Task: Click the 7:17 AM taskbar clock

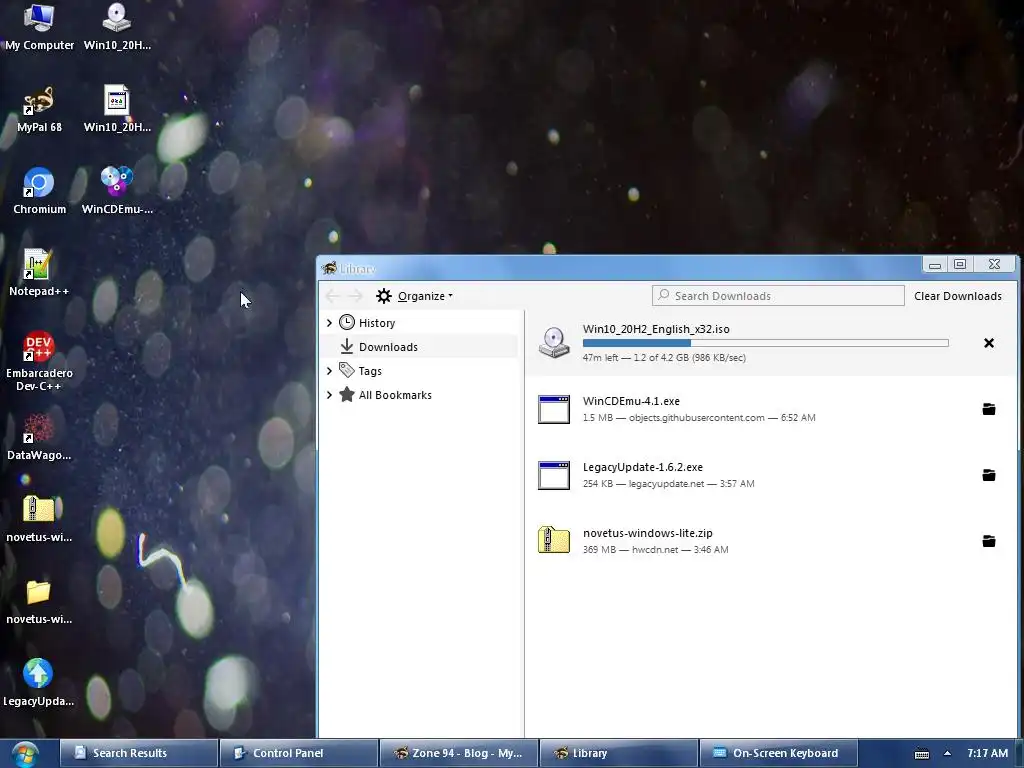Action: click(x=987, y=753)
